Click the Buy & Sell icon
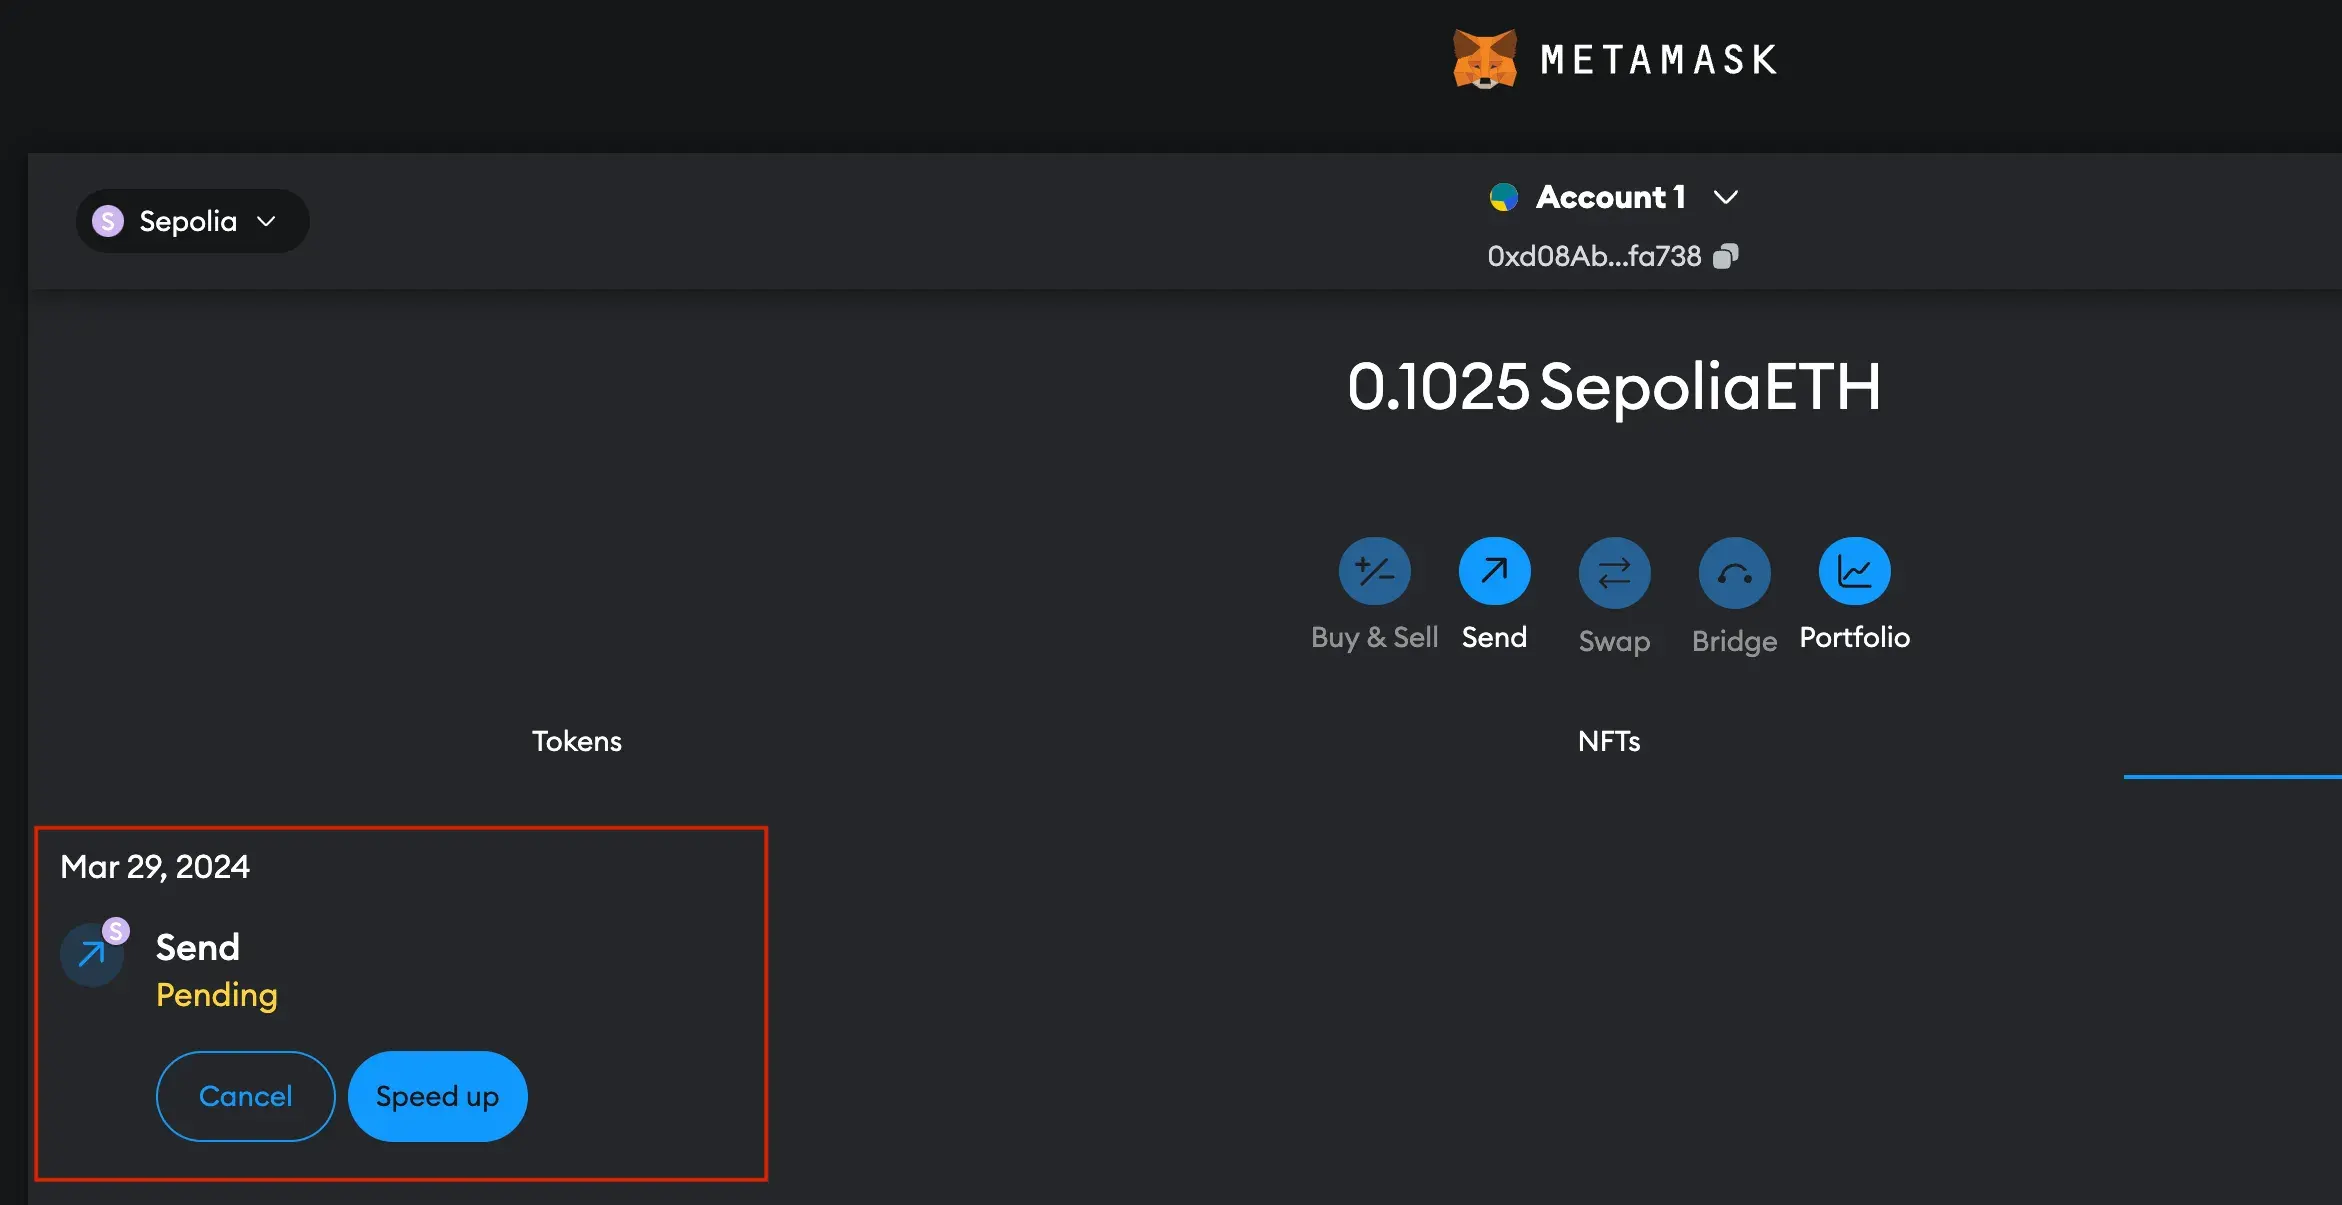The height and width of the screenshot is (1205, 2342). coord(1375,571)
